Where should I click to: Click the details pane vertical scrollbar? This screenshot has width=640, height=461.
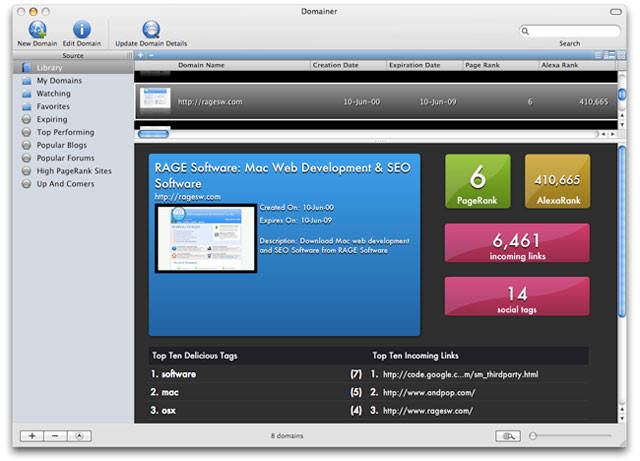pyautogui.click(x=622, y=231)
